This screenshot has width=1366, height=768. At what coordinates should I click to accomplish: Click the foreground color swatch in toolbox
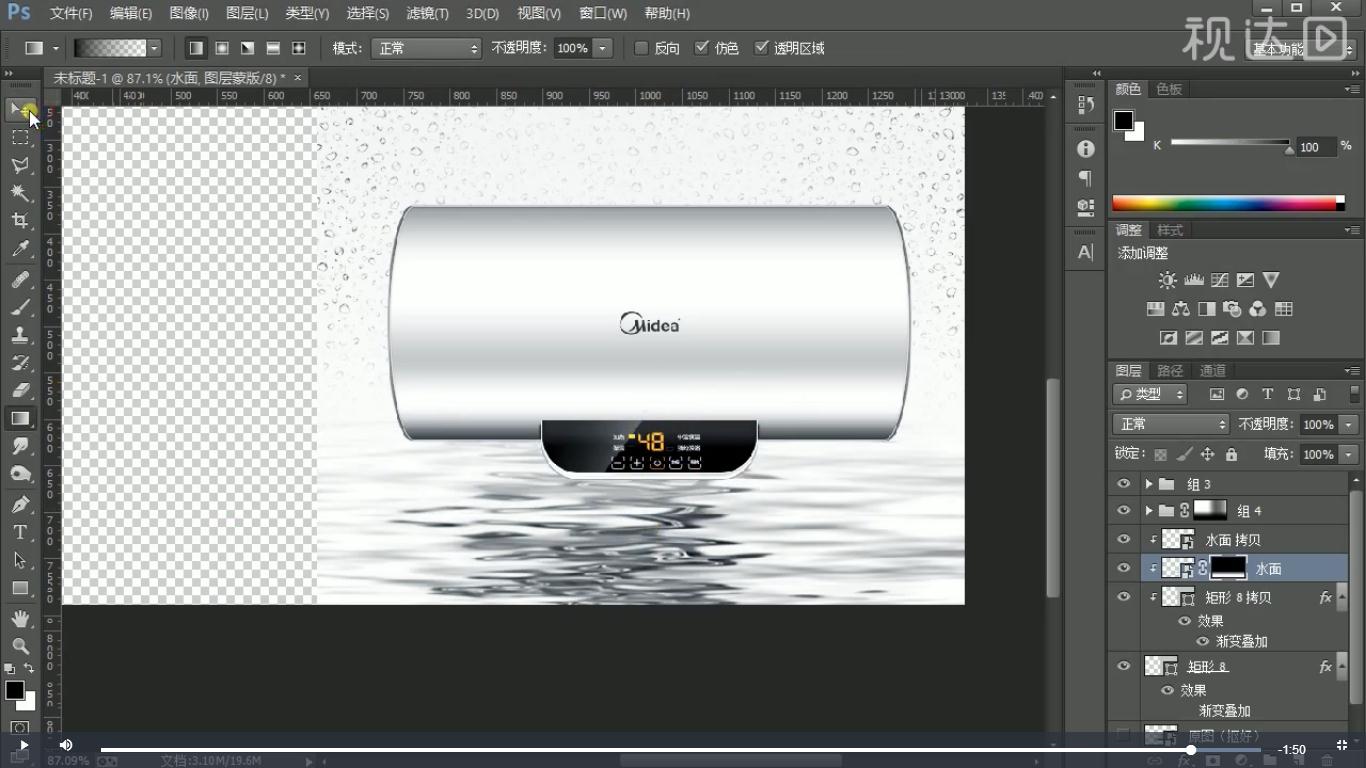(x=14, y=690)
